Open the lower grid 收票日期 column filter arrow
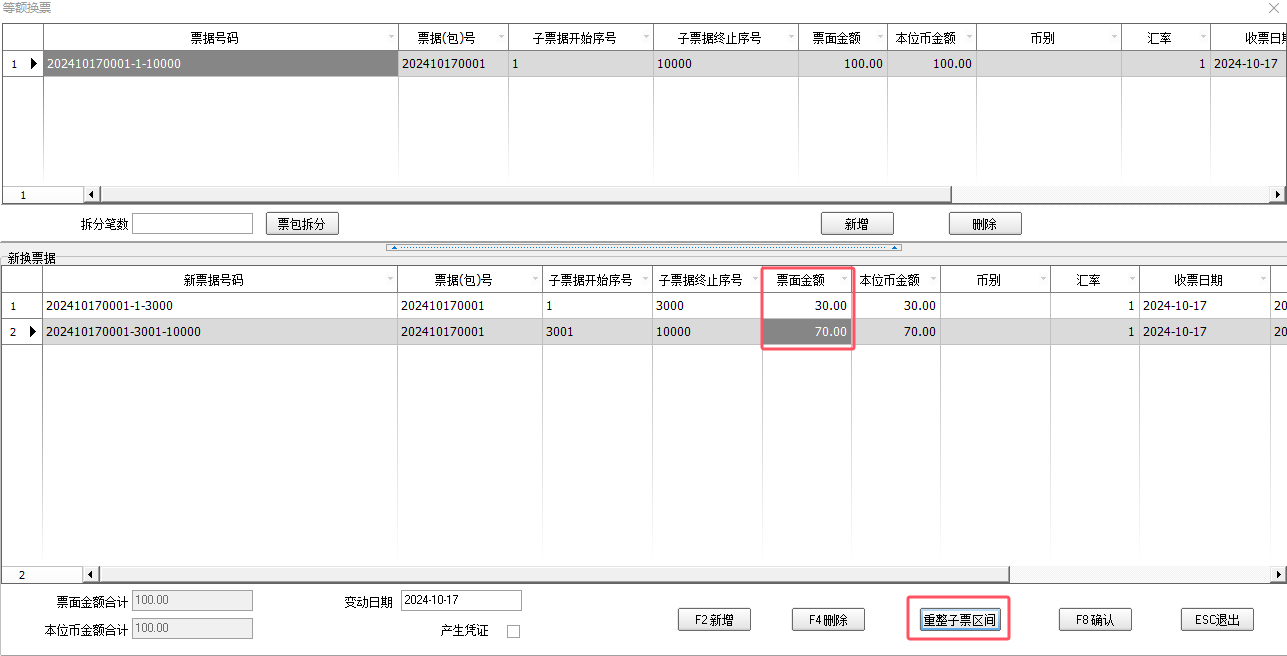Screen dimensions: 1287x656 pyautogui.click(x=1262, y=280)
